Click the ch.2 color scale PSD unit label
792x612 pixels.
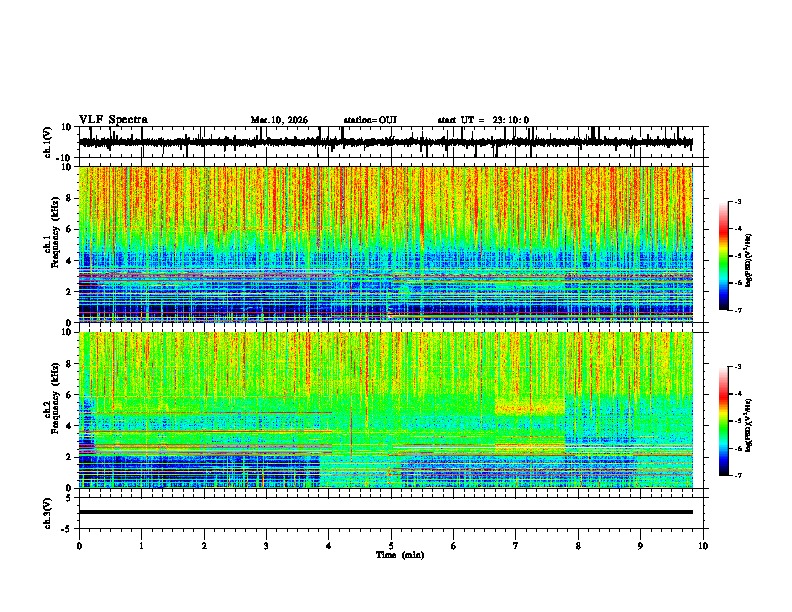click(x=749, y=425)
